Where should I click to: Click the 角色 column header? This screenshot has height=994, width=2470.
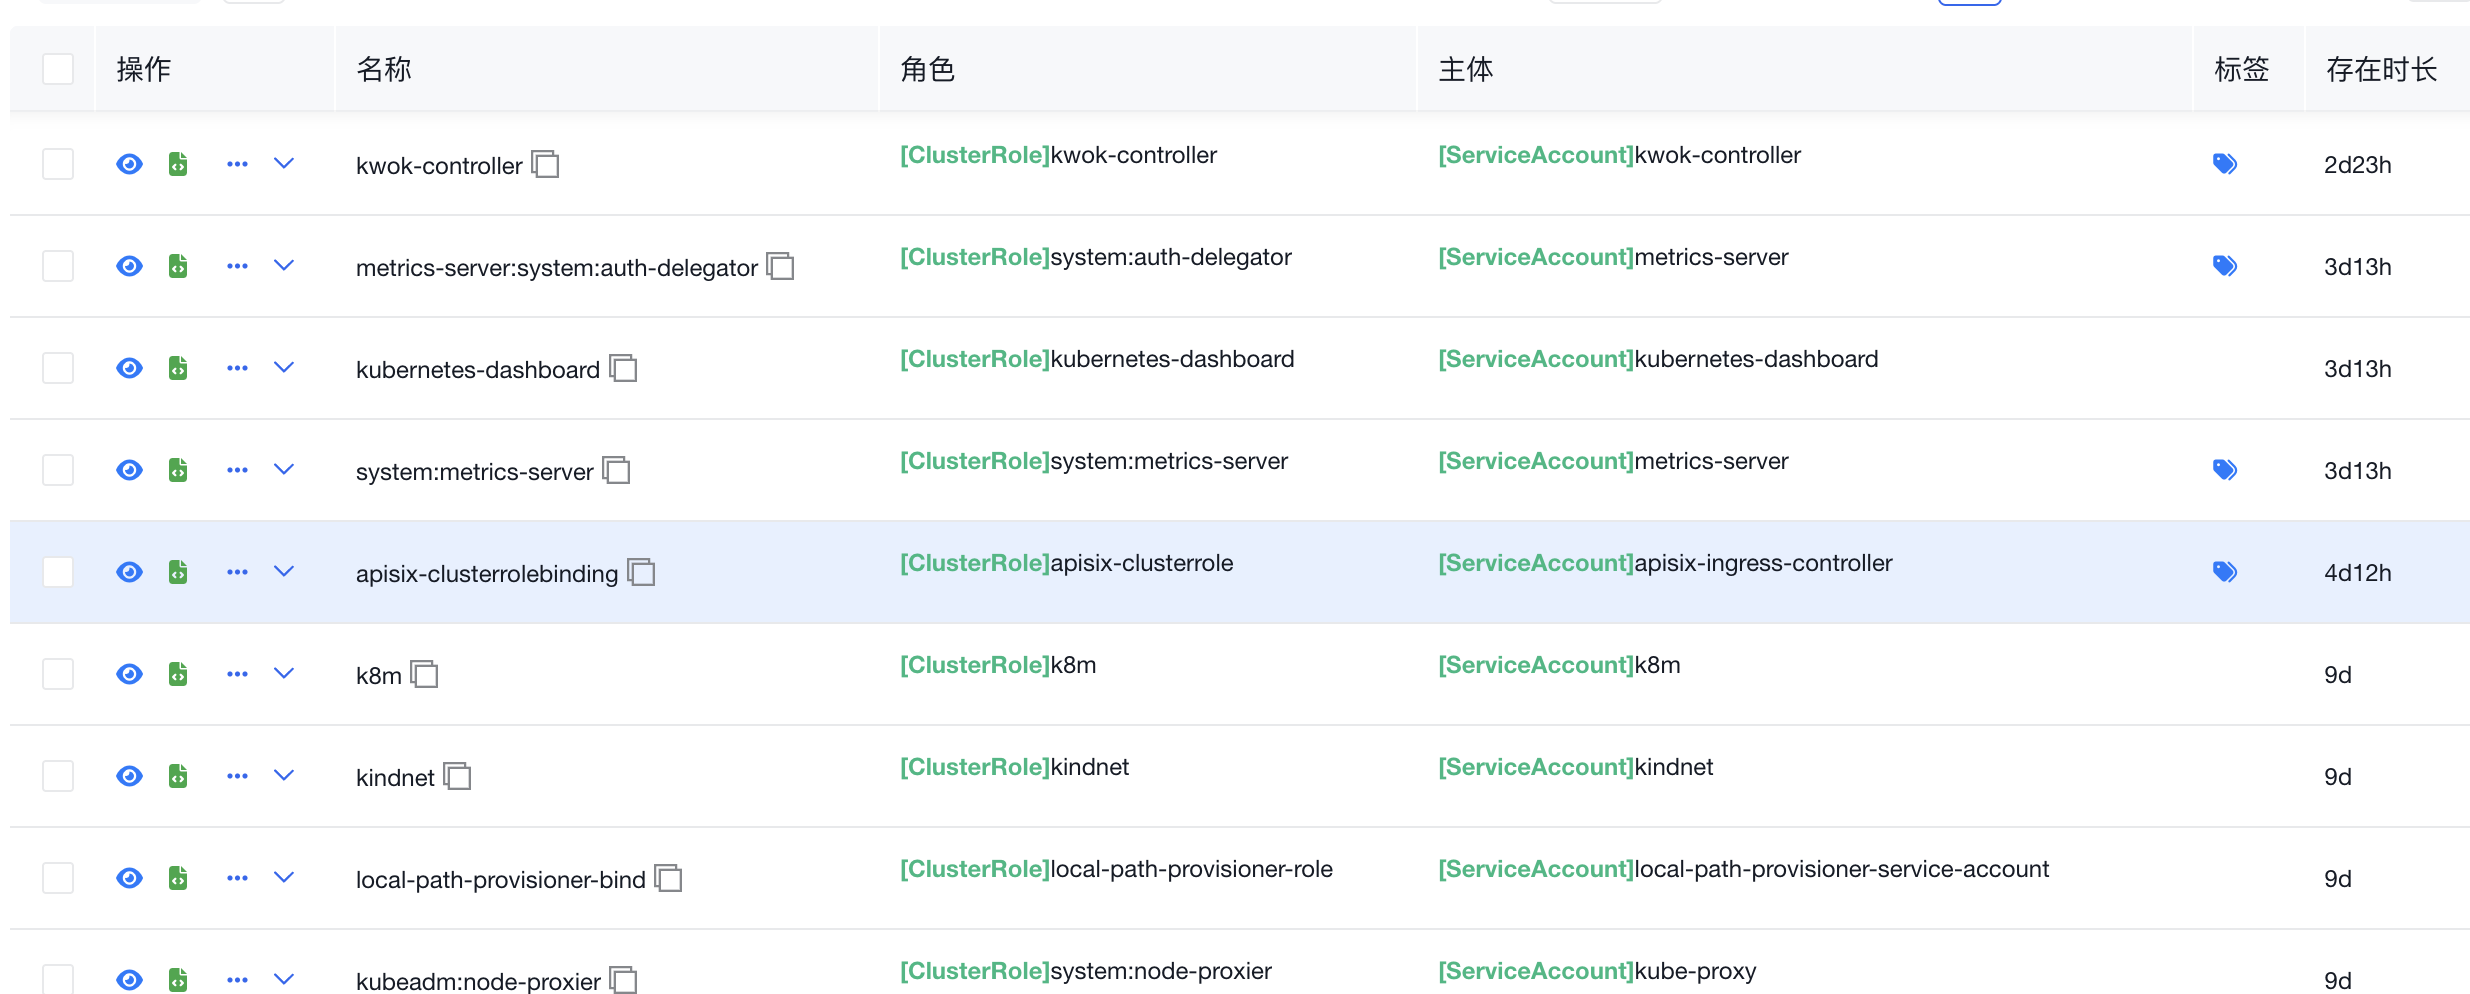[x=928, y=69]
